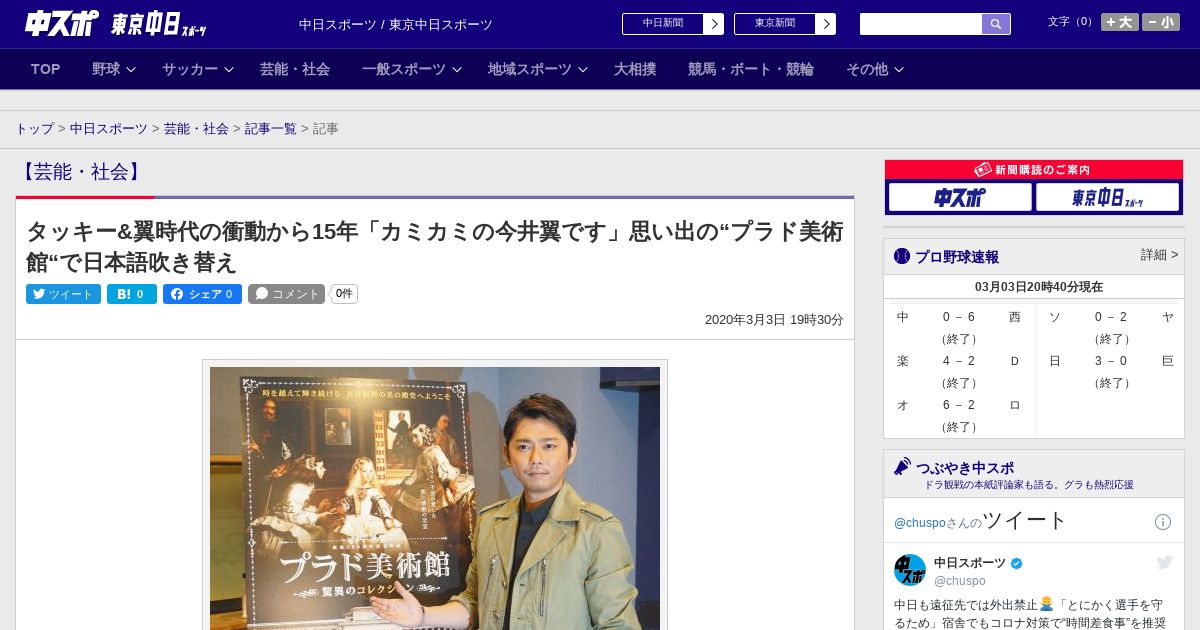Open 競馬・ボート・競輪 navigation item
This screenshot has height=630, width=1200.
point(751,69)
